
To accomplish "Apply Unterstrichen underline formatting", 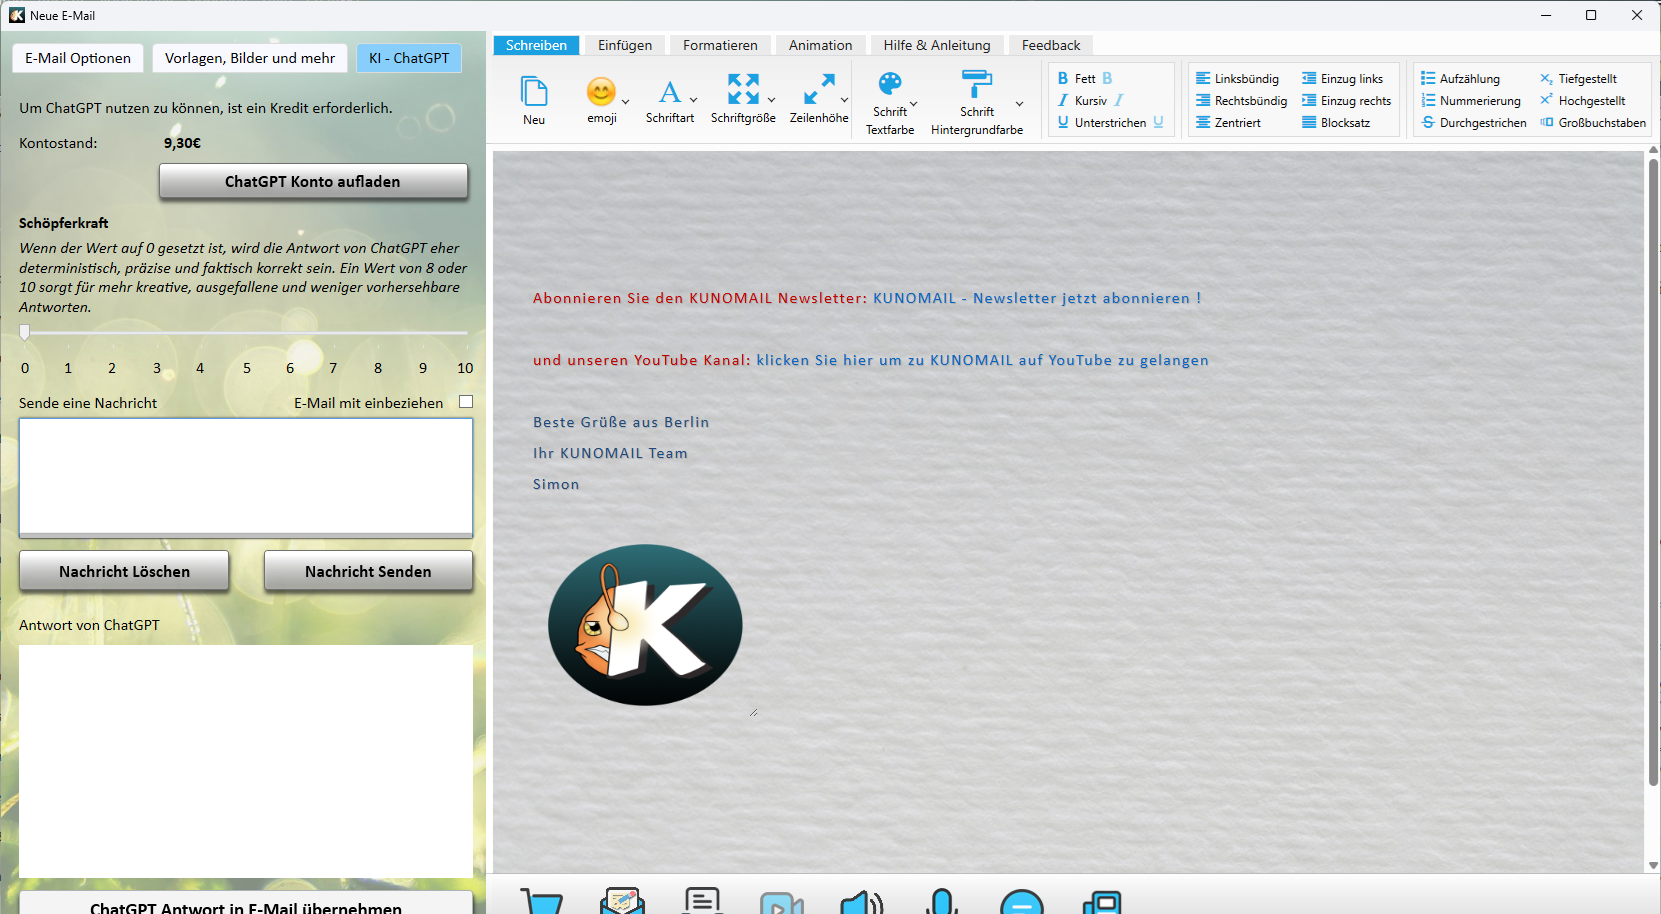I will (1110, 122).
